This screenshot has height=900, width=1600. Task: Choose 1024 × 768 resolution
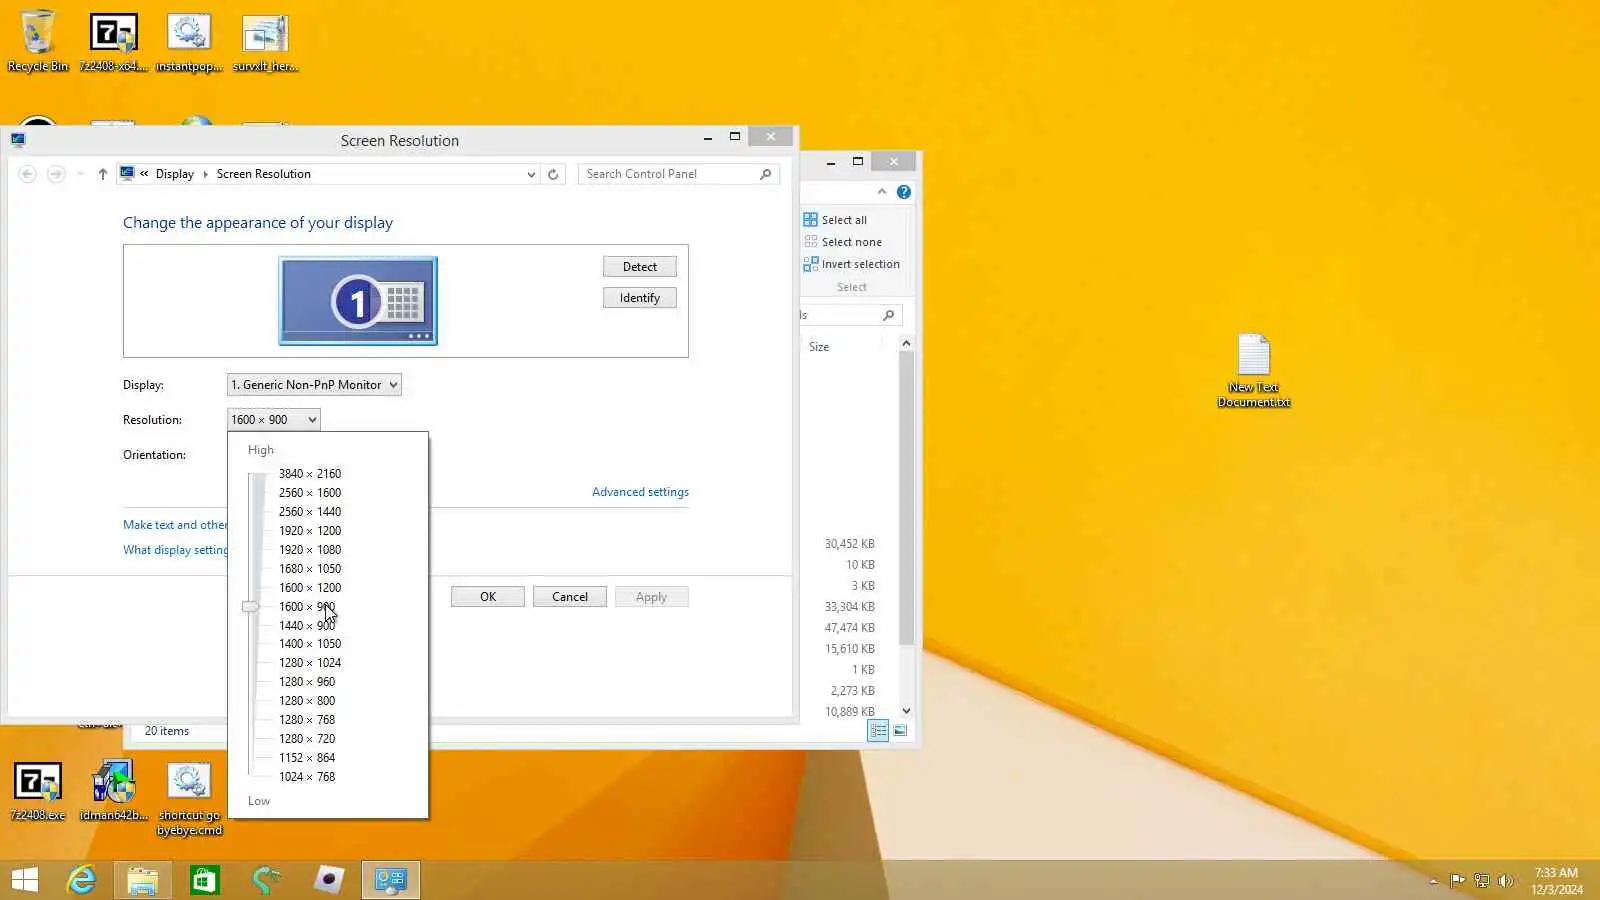(x=307, y=777)
